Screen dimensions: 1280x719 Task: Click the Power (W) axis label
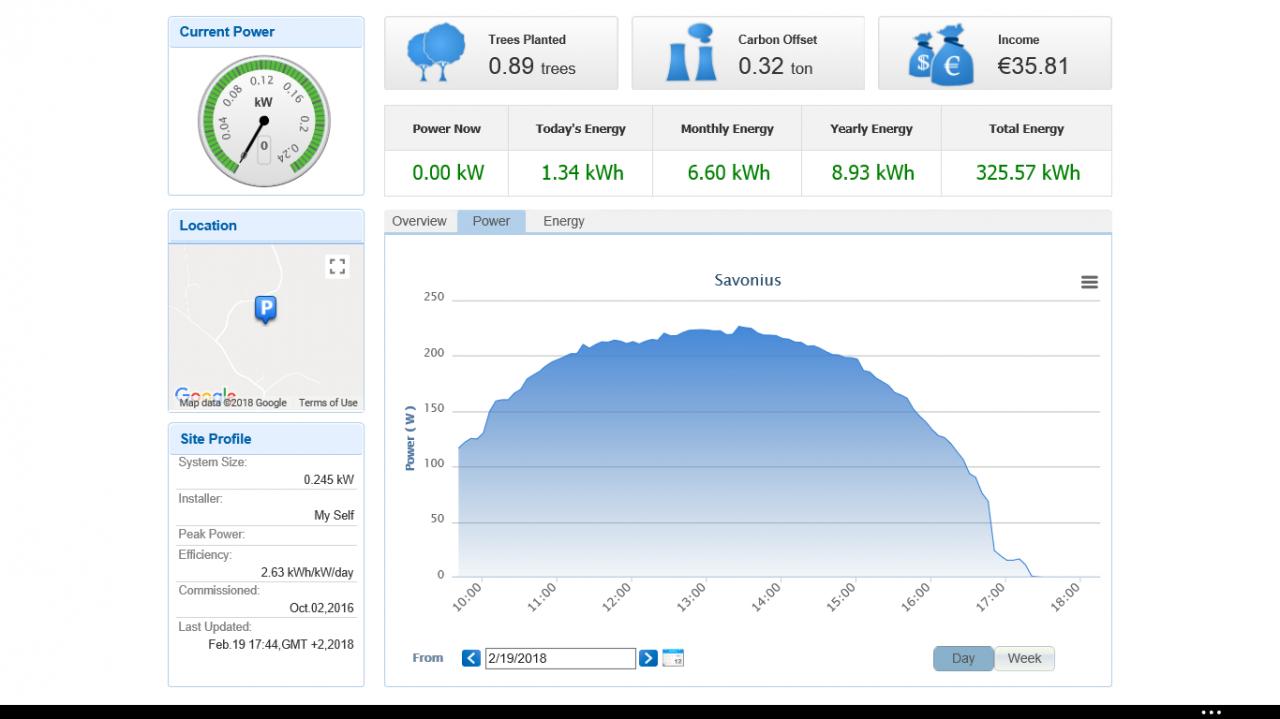click(410, 438)
